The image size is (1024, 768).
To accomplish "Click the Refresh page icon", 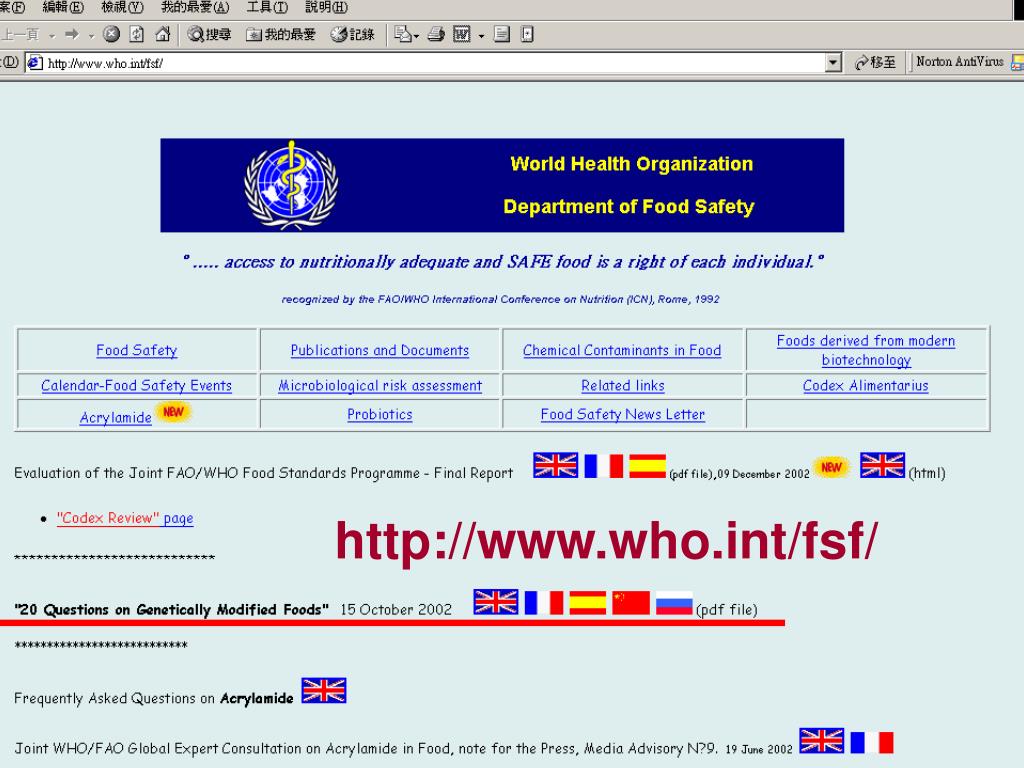I will click(136, 34).
